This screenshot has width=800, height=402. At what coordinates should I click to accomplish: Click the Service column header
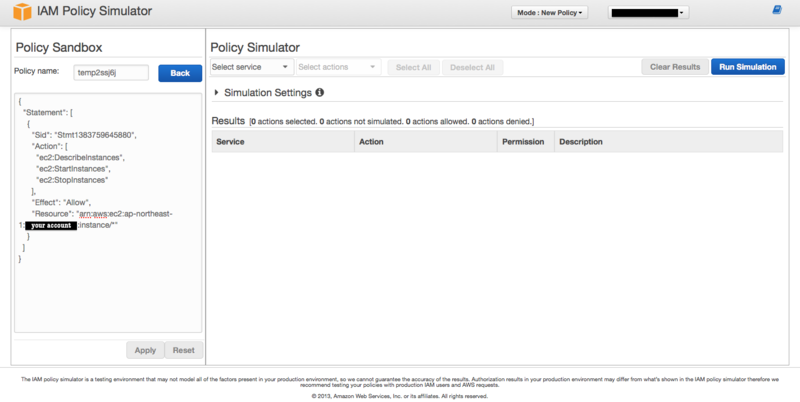click(x=283, y=141)
